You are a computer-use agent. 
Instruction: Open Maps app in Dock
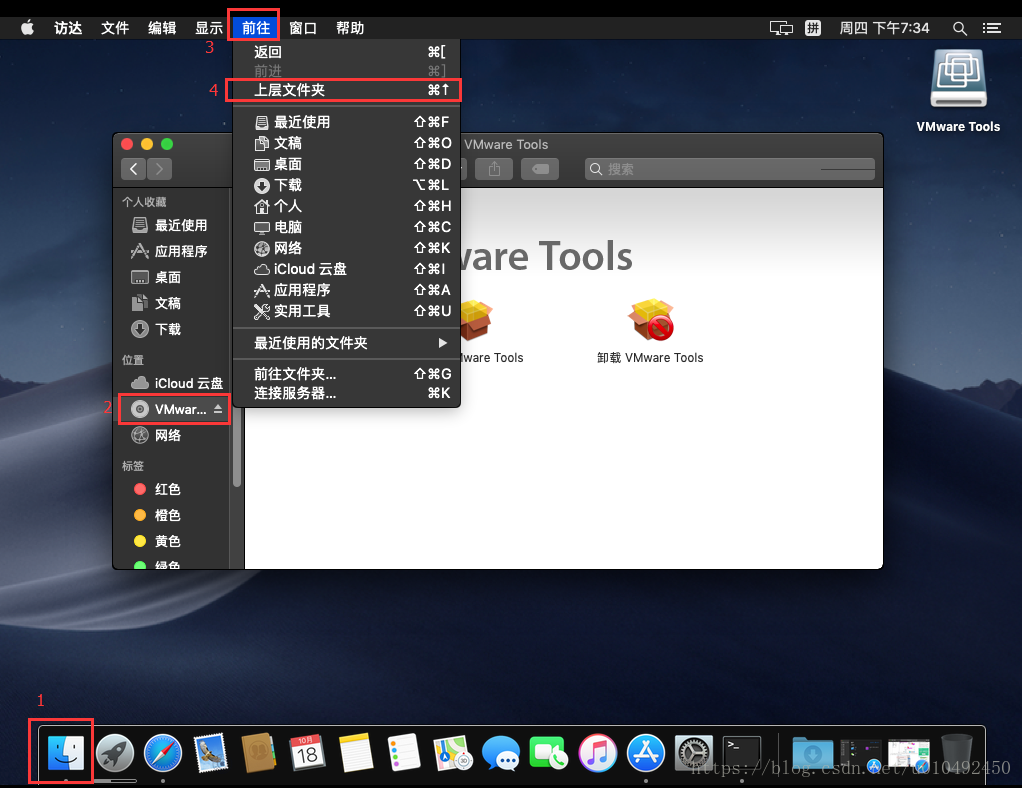(452, 753)
